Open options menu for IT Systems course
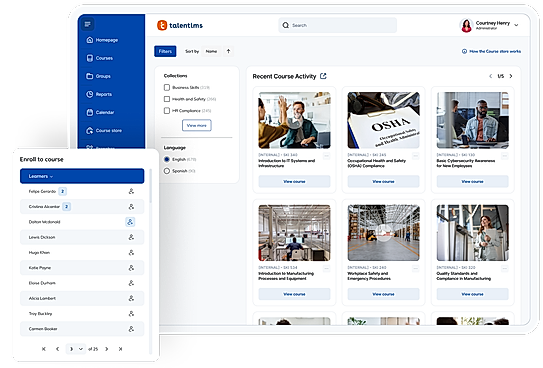Screen dimensions: 543x368 327,156
